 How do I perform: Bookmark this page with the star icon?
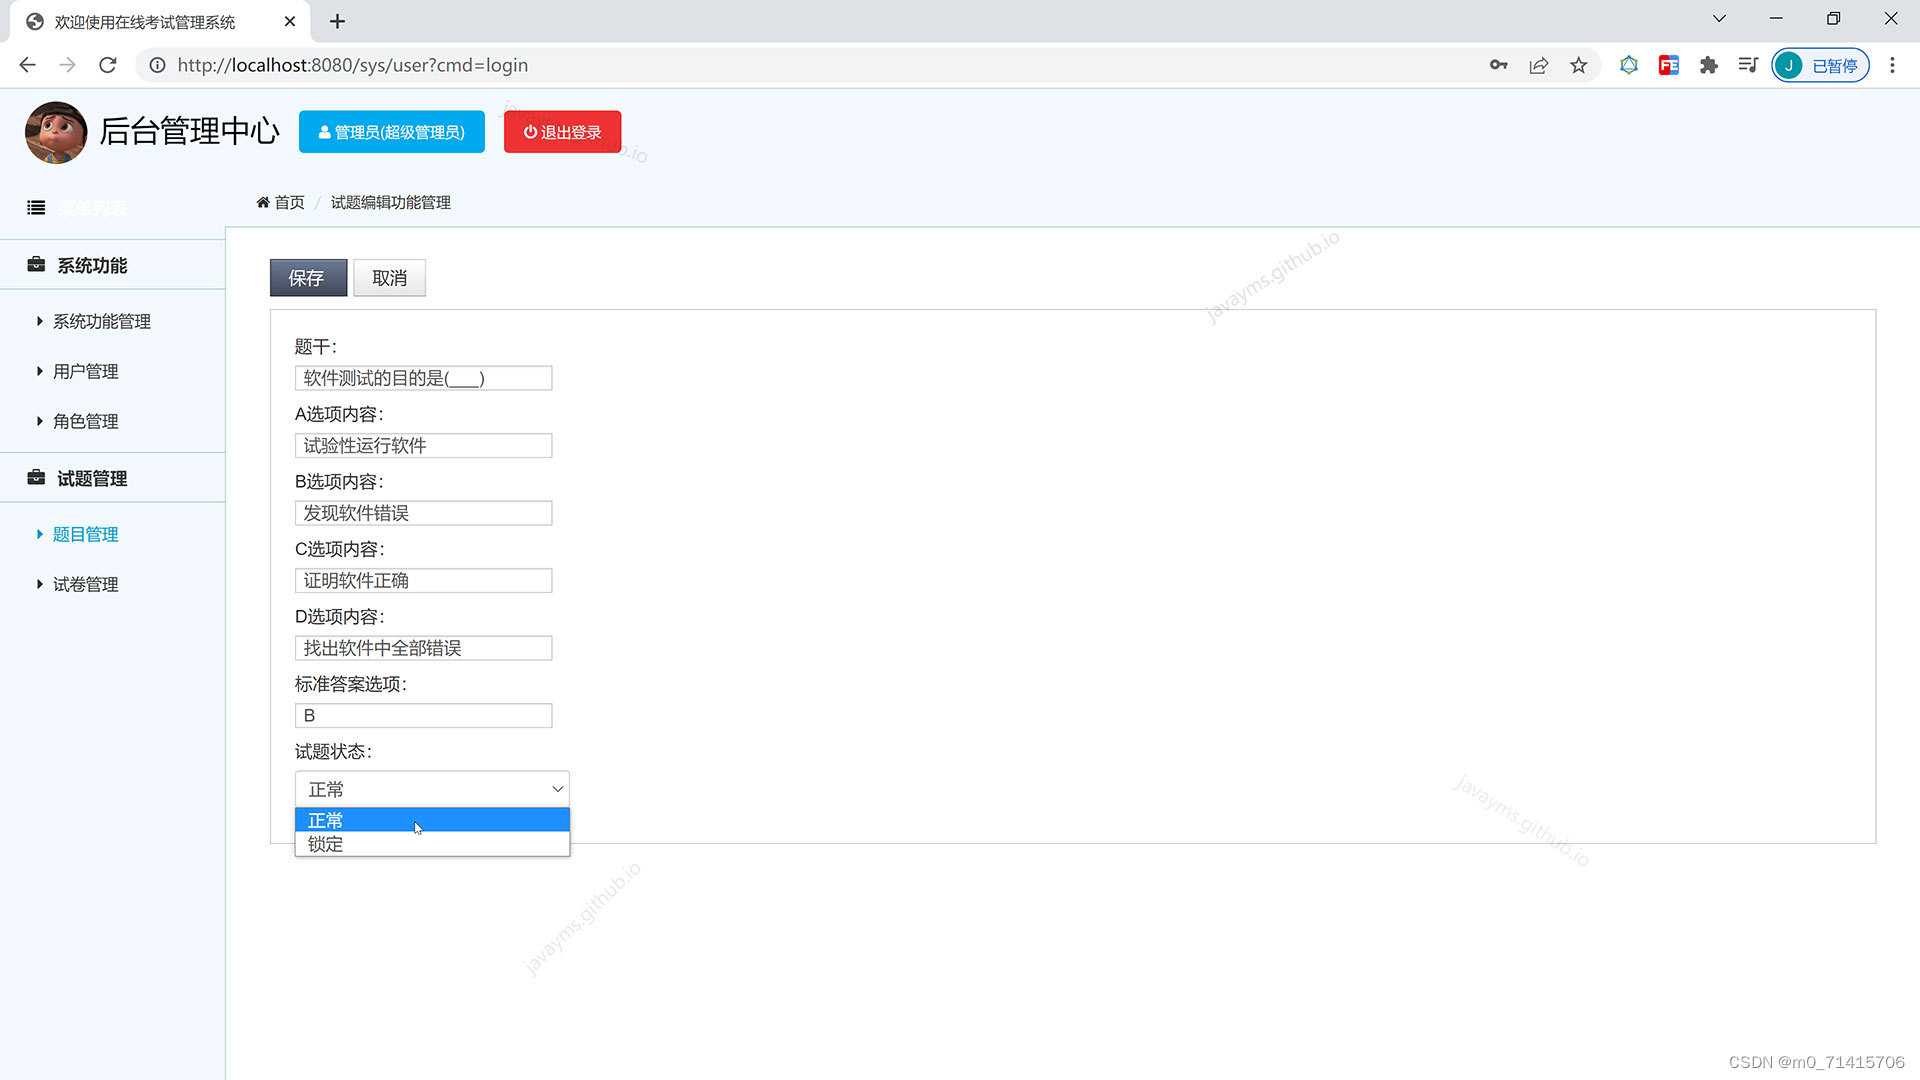pyautogui.click(x=1578, y=65)
